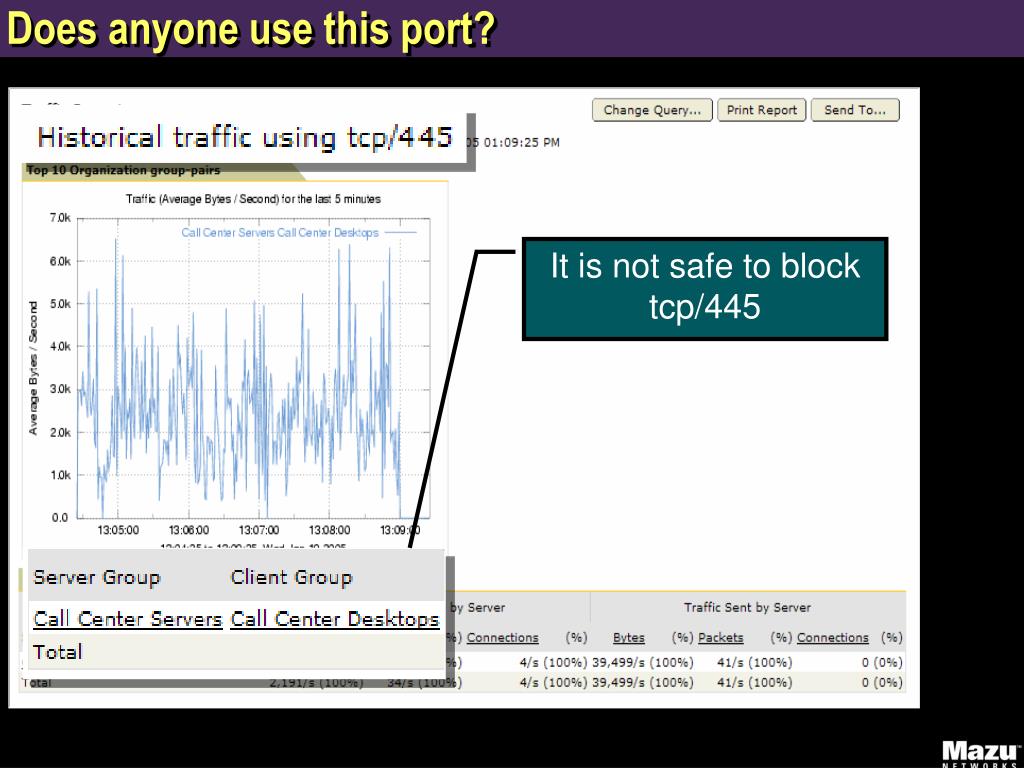Screen dimensions: 1024x768
Task: Click the 7.0k y-axis label
Action: pos(60,218)
